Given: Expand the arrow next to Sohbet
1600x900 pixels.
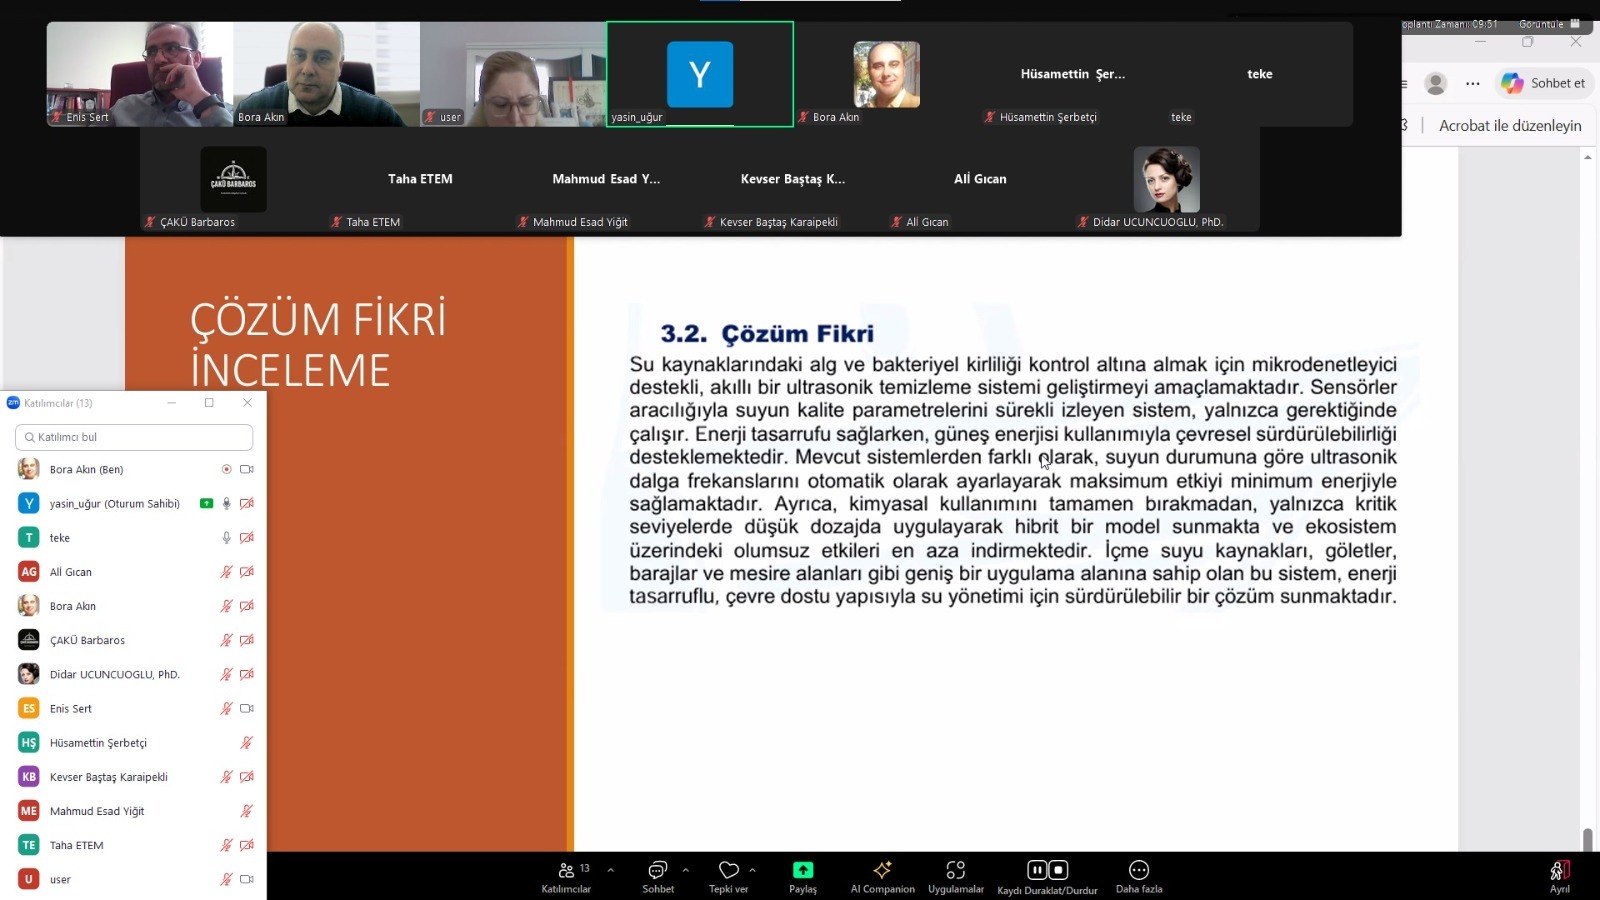Looking at the screenshot, I should [x=685, y=870].
